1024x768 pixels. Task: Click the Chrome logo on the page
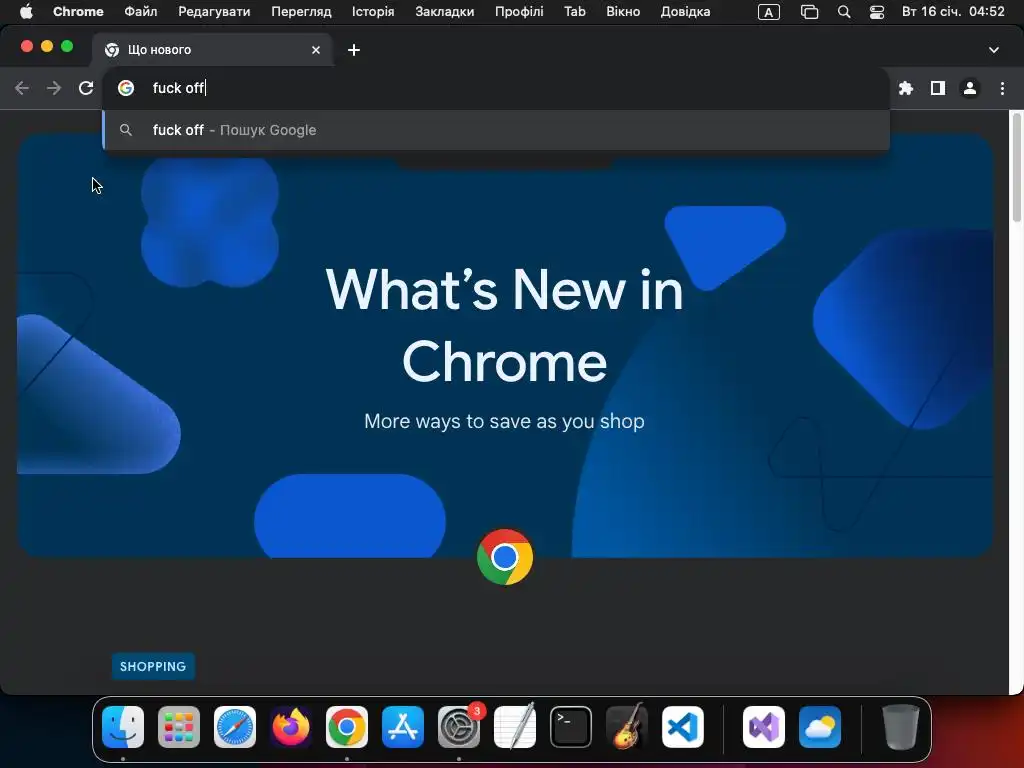click(505, 557)
